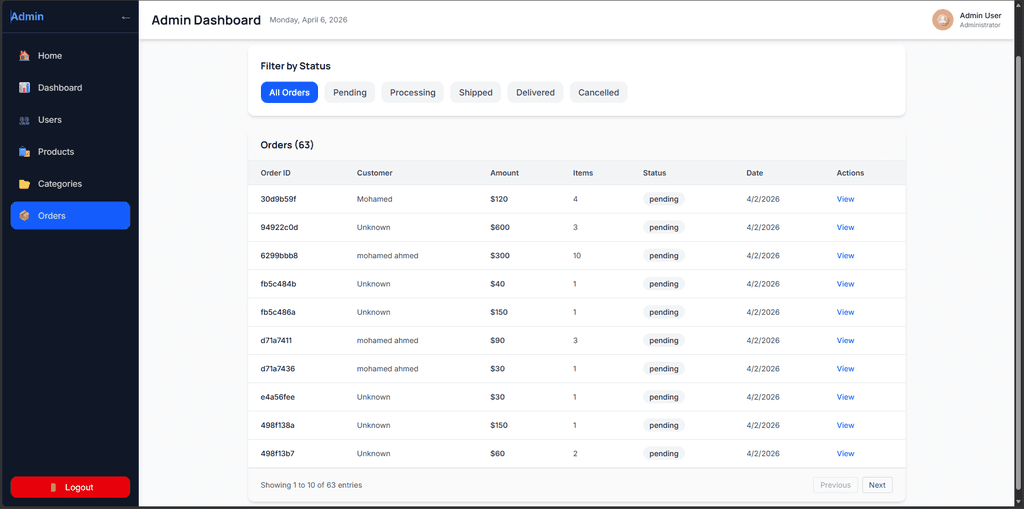Show only Shipped orders
Viewport: 1024px width, 509px height.
click(475, 93)
